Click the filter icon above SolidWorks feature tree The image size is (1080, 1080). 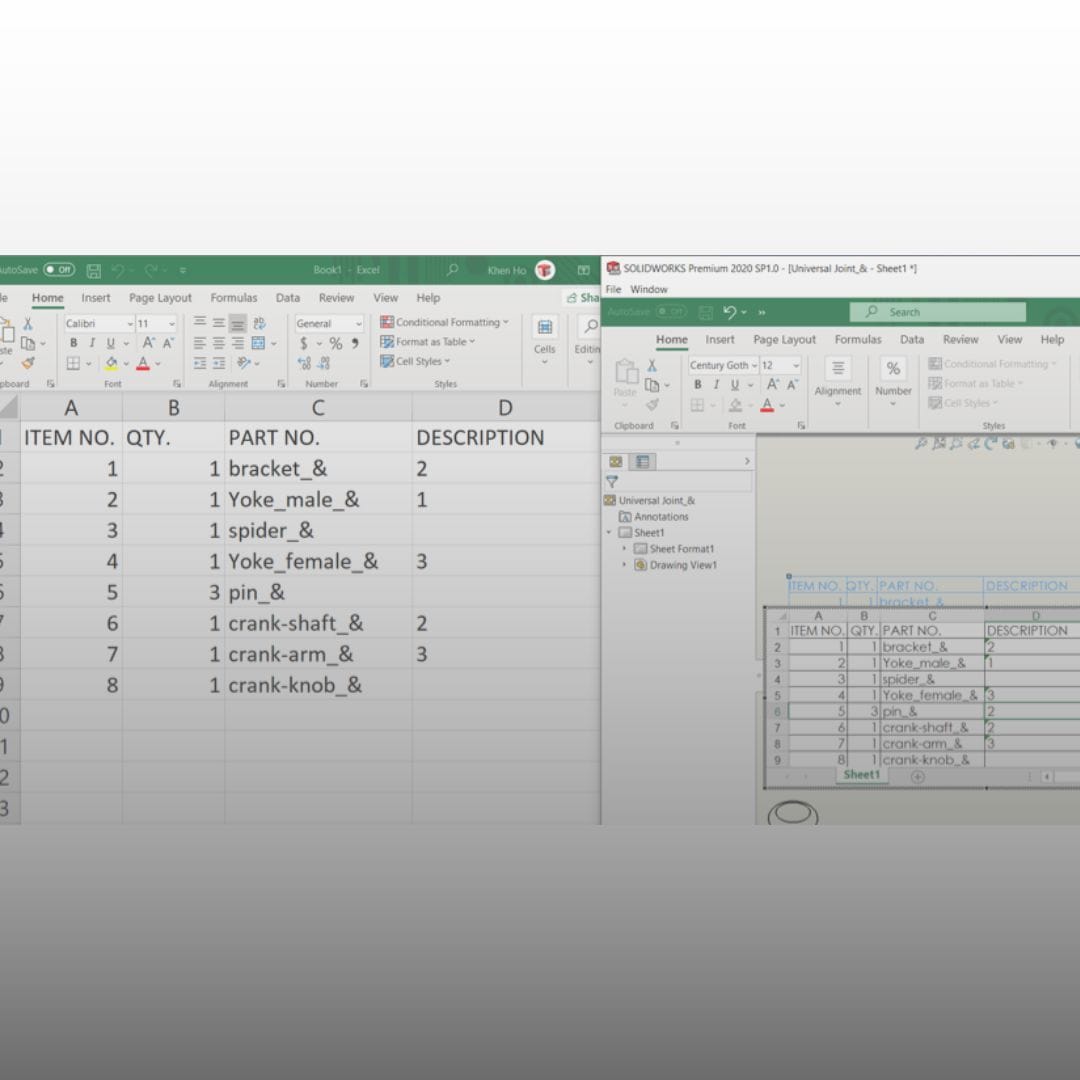[613, 482]
